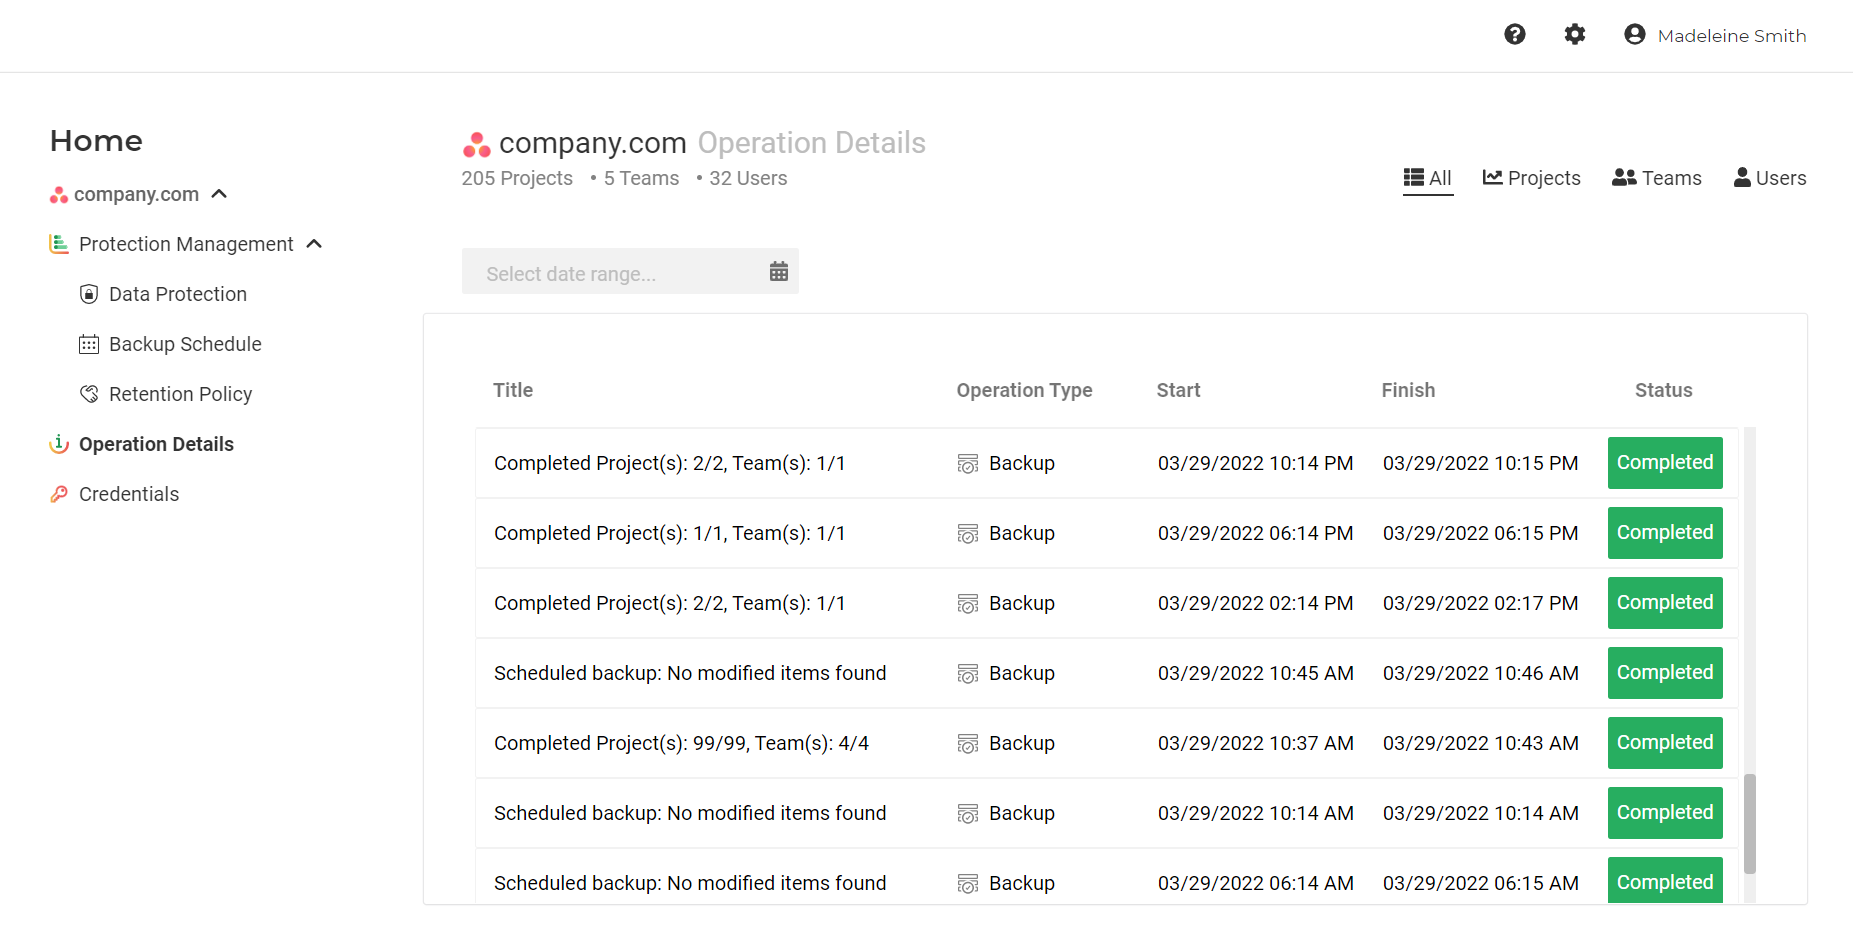
Task: Click Completed status for 02:14 PM backup
Action: [1665, 603]
